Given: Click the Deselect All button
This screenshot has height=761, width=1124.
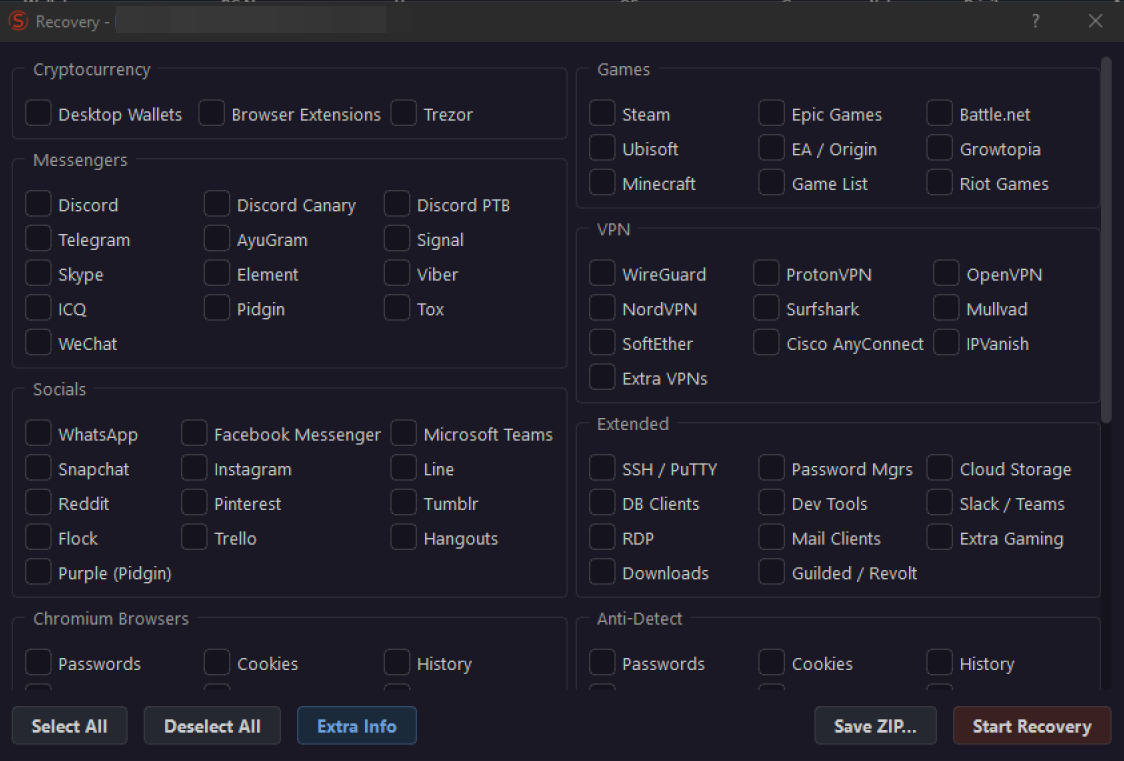Looking at the screenshot, I should [x=212, y=726].
